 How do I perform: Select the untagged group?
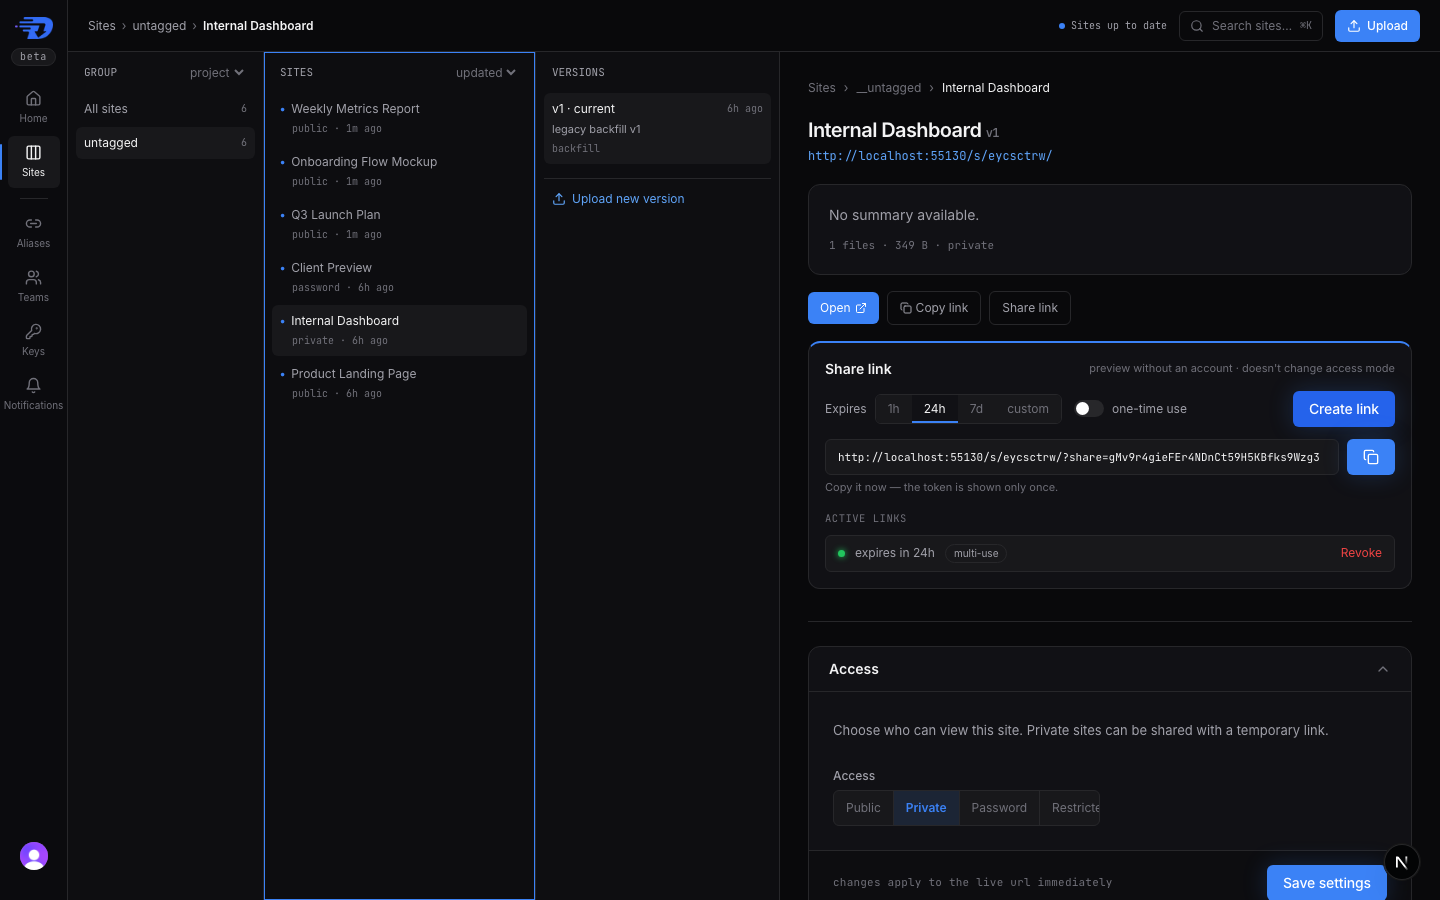pos(165,143)
